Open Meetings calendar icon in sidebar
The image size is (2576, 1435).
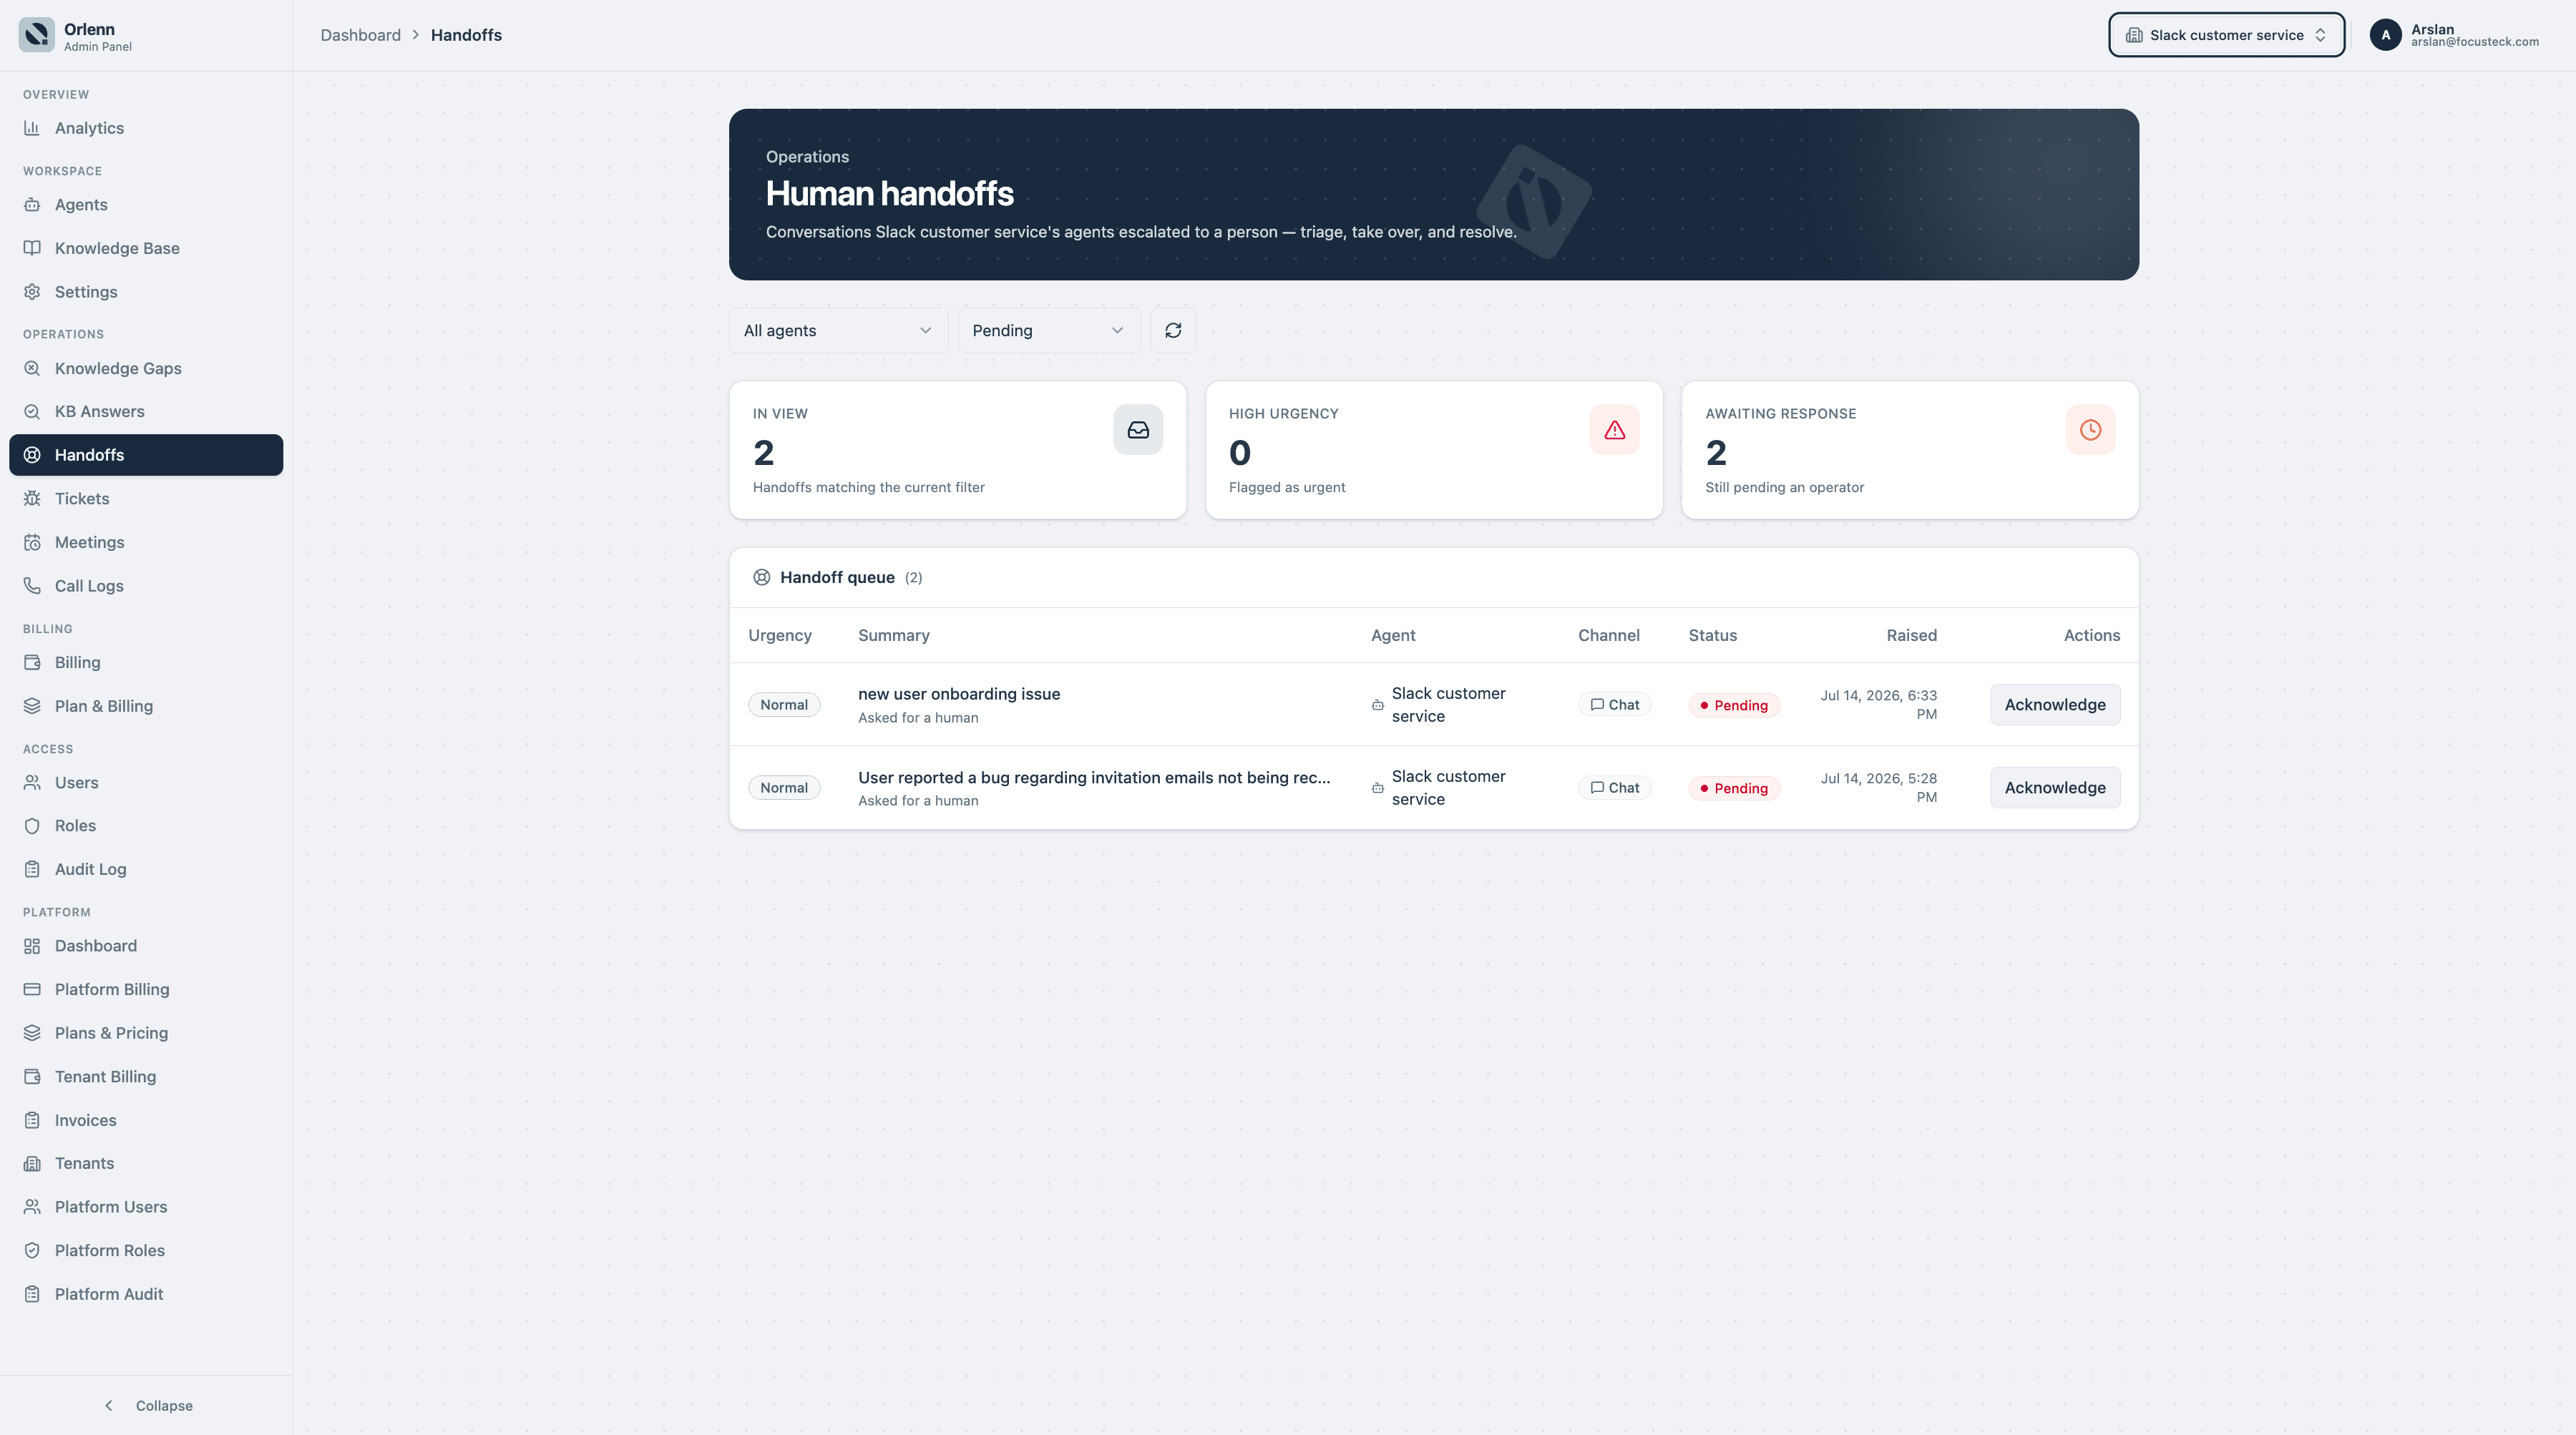click(x=32, y=542)
